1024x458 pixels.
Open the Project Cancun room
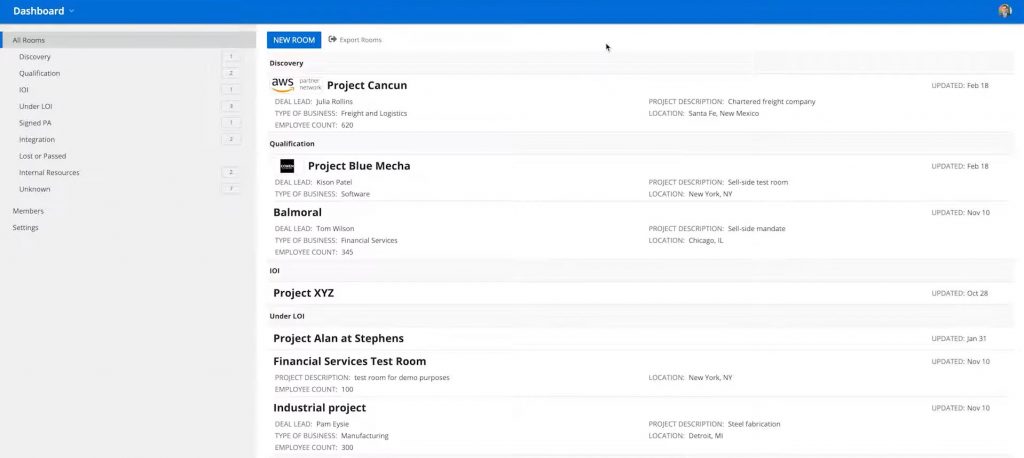pos(366,86)
